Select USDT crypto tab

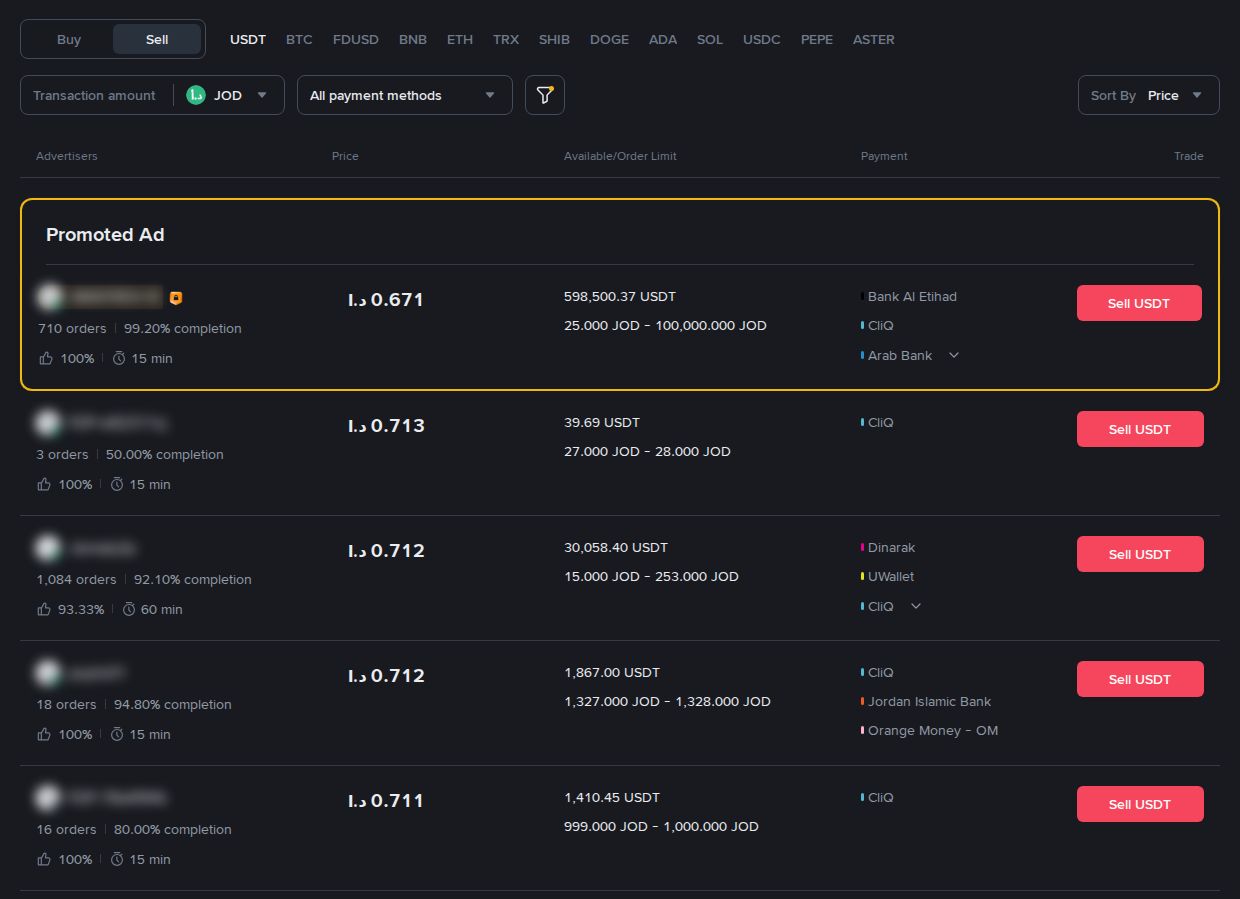click(248, 40)
